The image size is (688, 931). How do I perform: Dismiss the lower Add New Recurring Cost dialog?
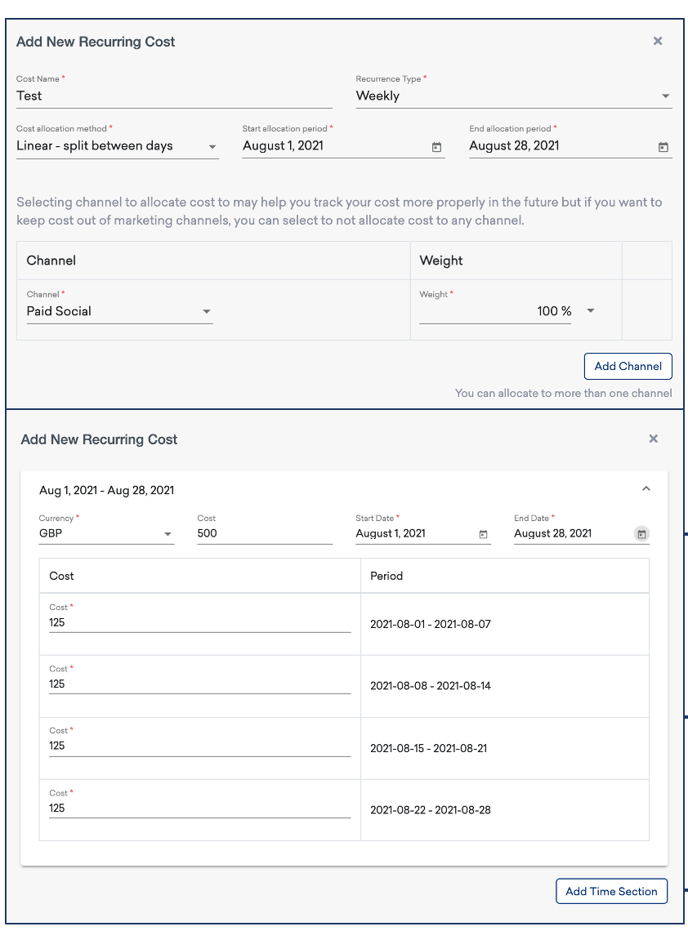point(653,438)
